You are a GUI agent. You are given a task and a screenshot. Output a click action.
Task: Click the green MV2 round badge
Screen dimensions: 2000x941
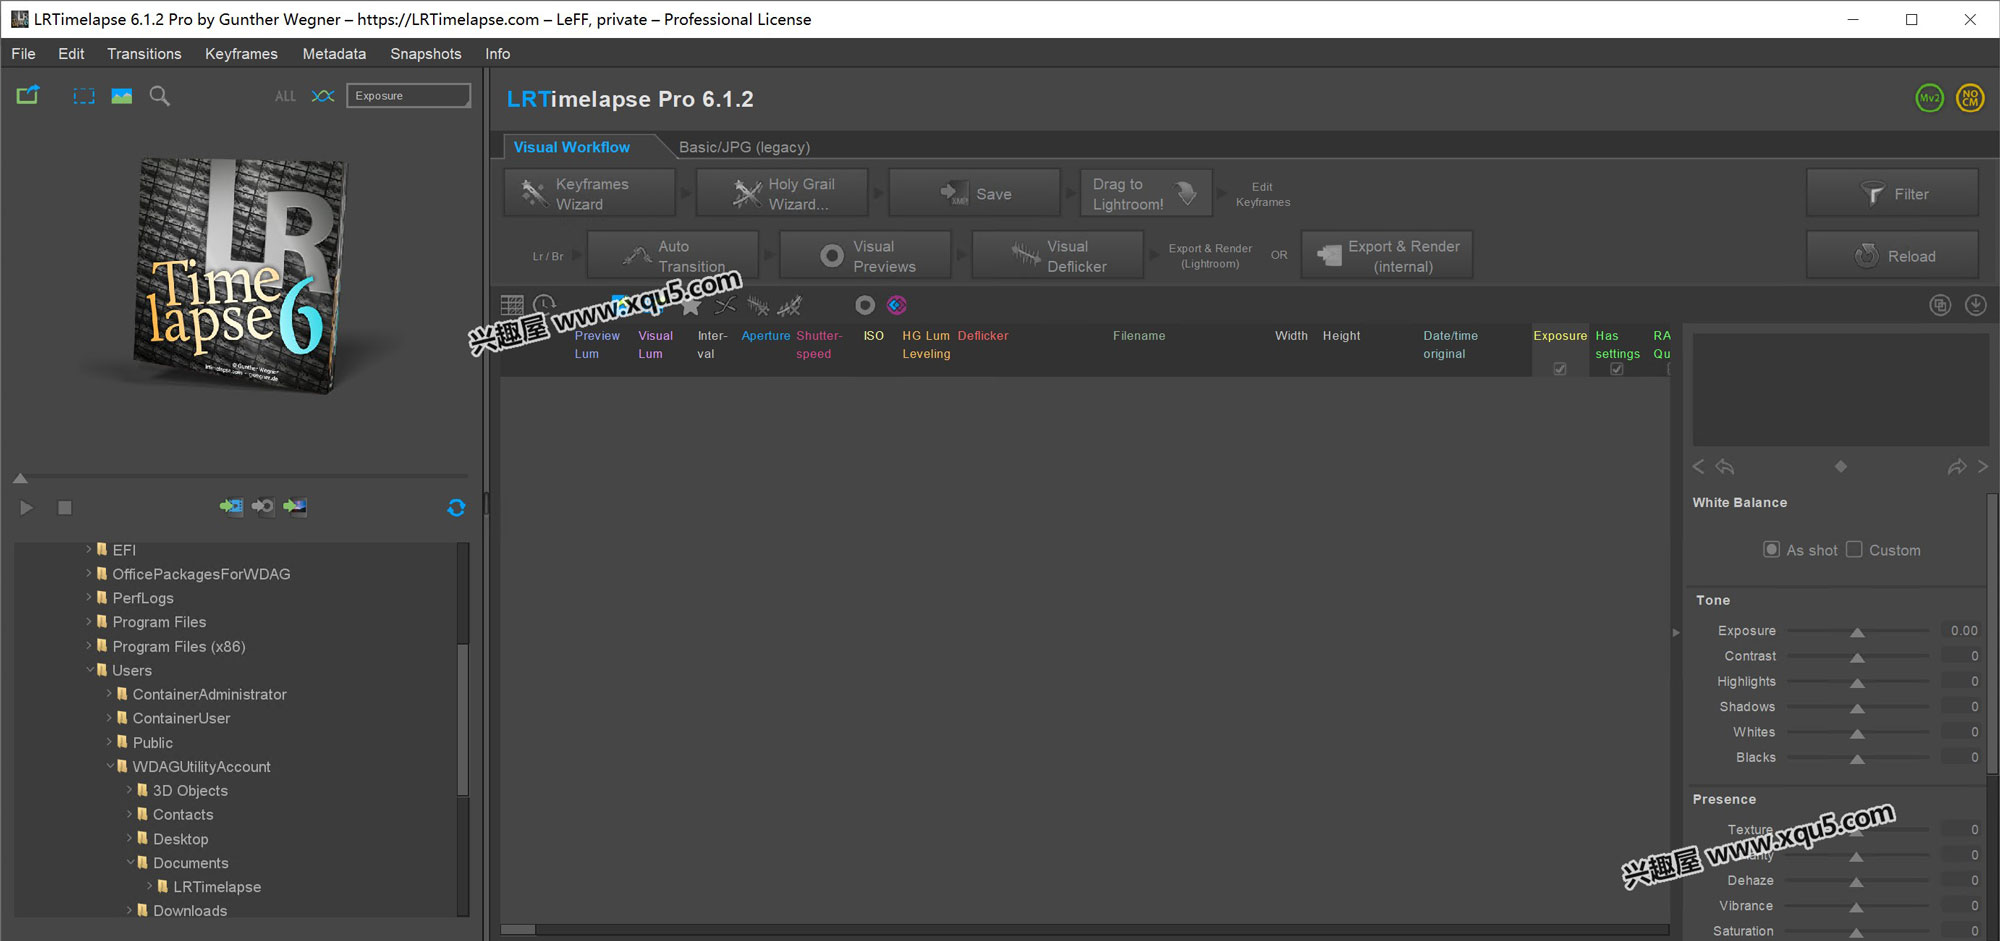(1929, 98)
